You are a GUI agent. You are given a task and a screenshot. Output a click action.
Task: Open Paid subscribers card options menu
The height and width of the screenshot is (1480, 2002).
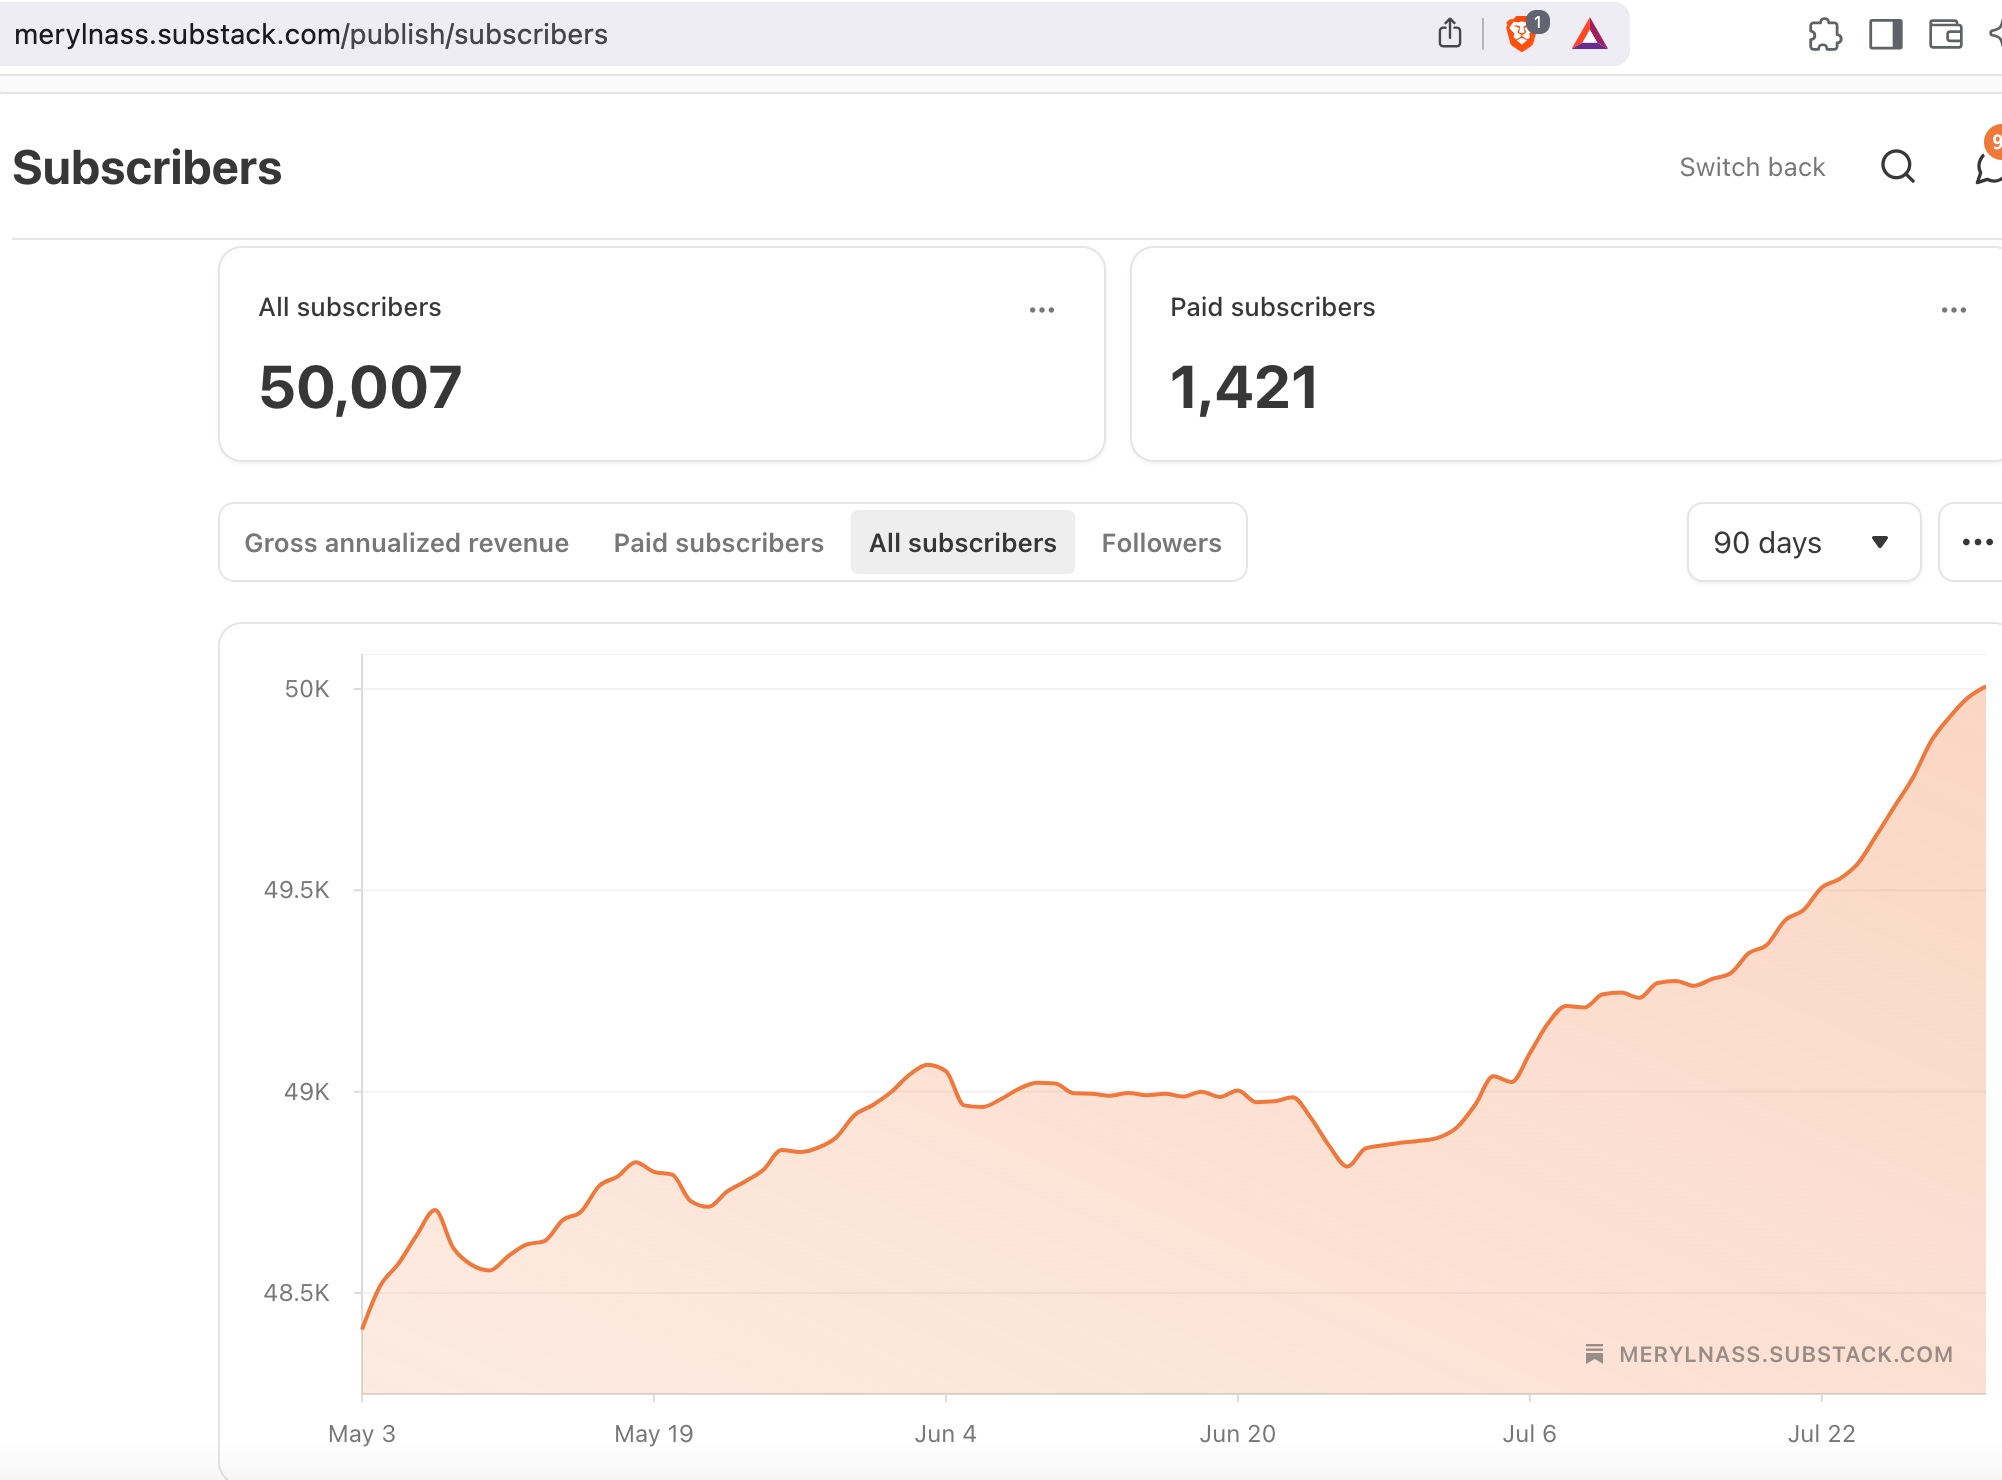(1953, 310)
